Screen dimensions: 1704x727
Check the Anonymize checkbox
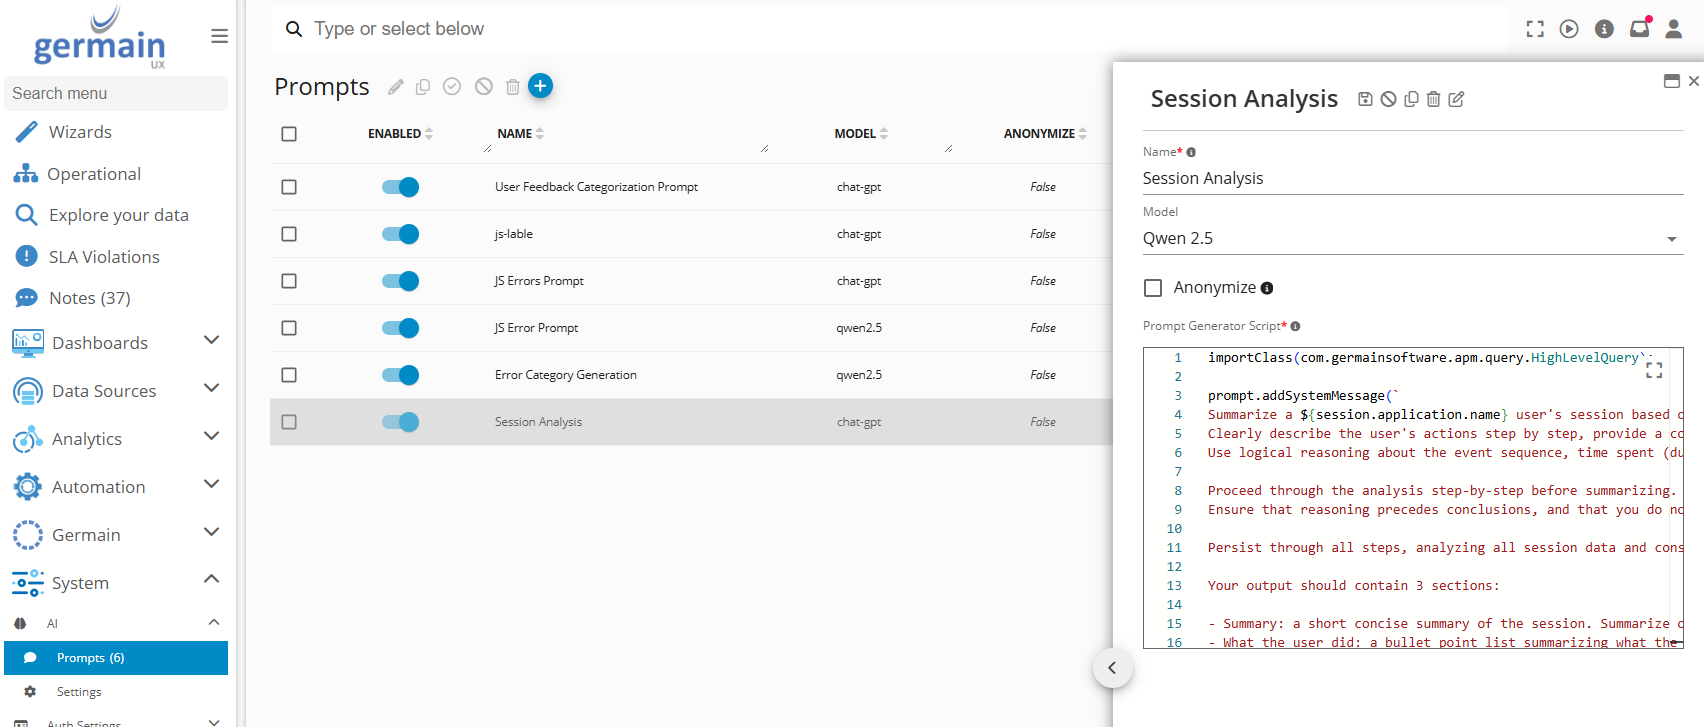point(1153,288)
